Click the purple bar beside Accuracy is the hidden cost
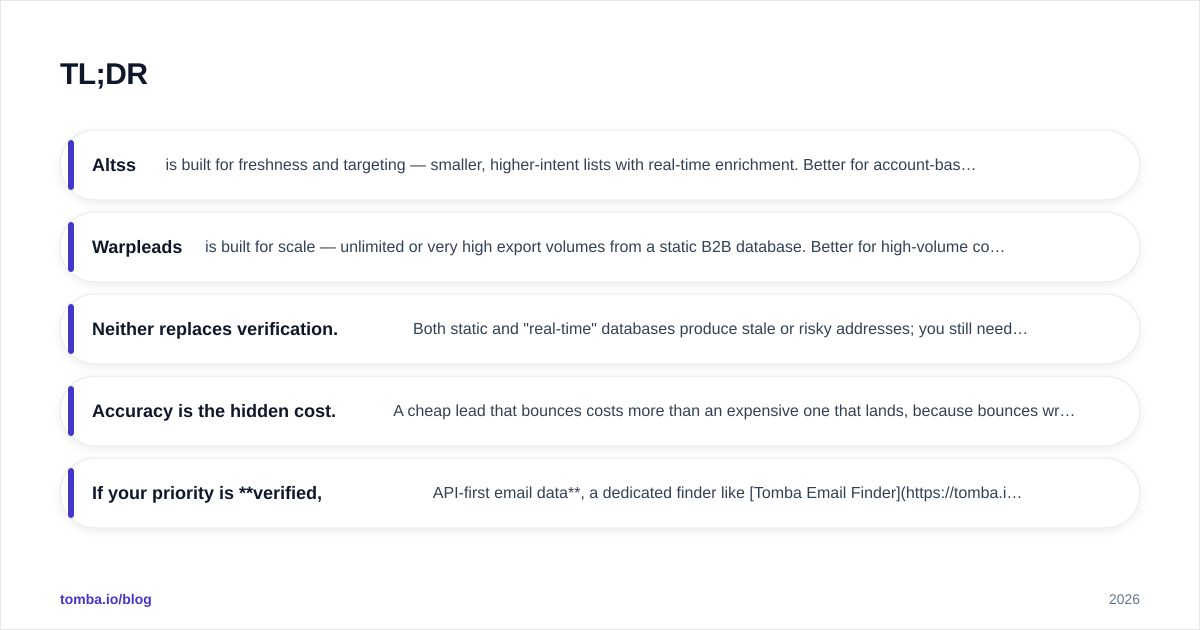 point(71,411)
